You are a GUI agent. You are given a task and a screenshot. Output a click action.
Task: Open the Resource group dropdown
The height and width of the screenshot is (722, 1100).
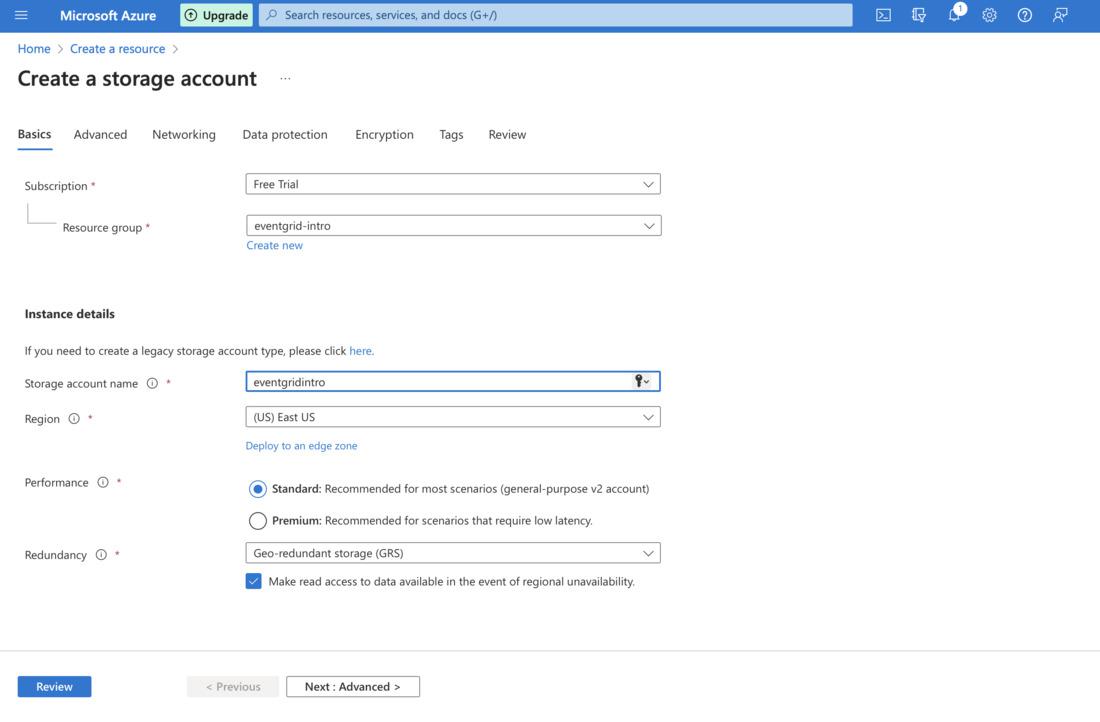tap(453, 226)
